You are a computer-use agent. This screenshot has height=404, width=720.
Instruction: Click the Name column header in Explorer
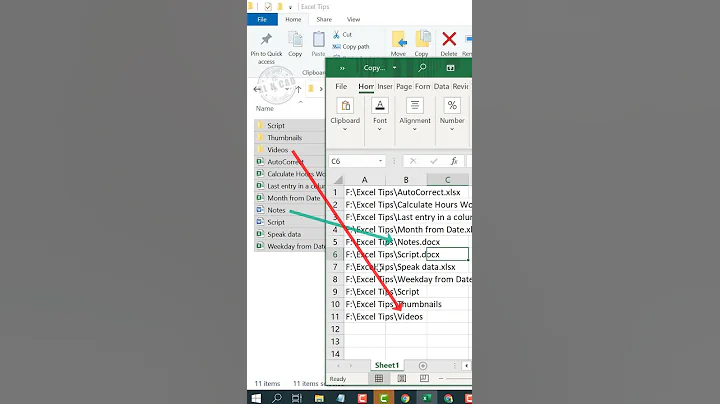[x=265, y=108]
